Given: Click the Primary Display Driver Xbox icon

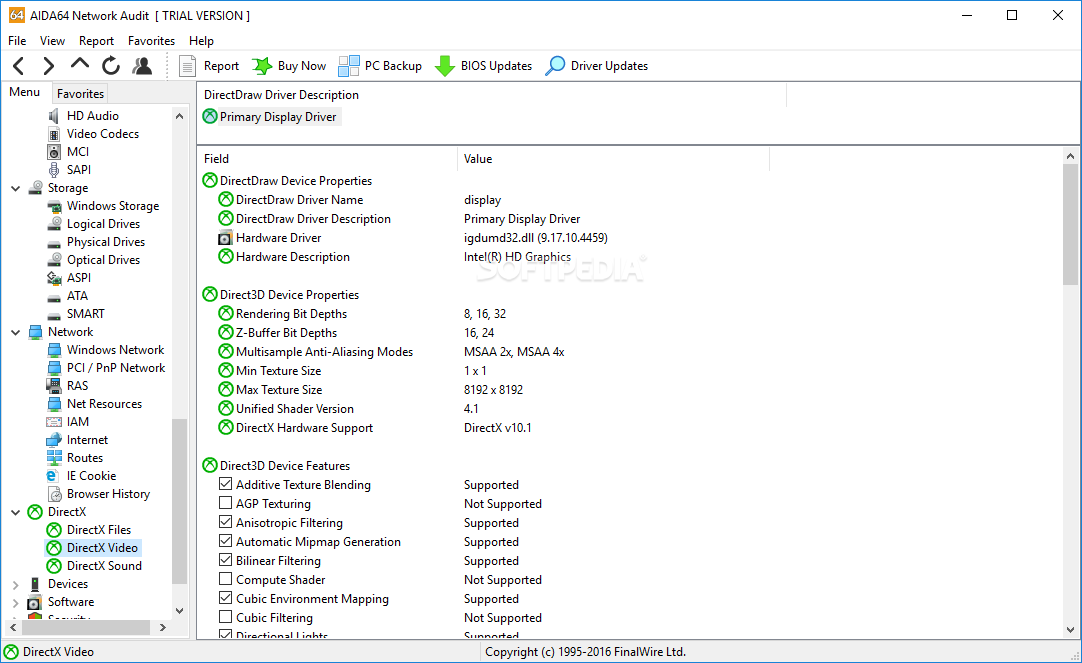Looking at the screenshot, I should (x=210, y=117).
